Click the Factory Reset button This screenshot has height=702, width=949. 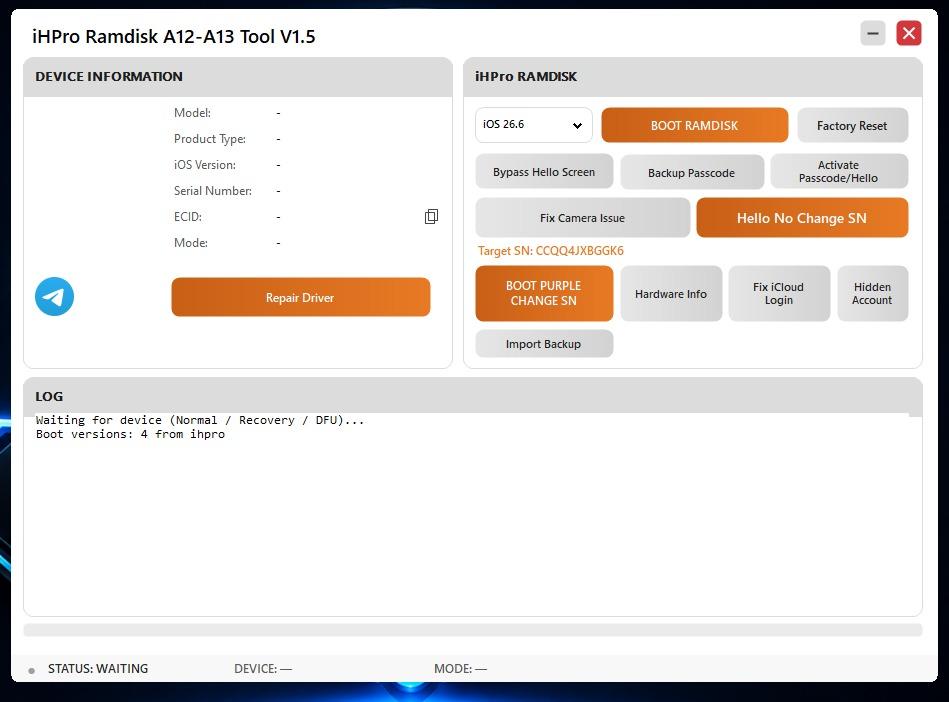click(x=852, y=125)
